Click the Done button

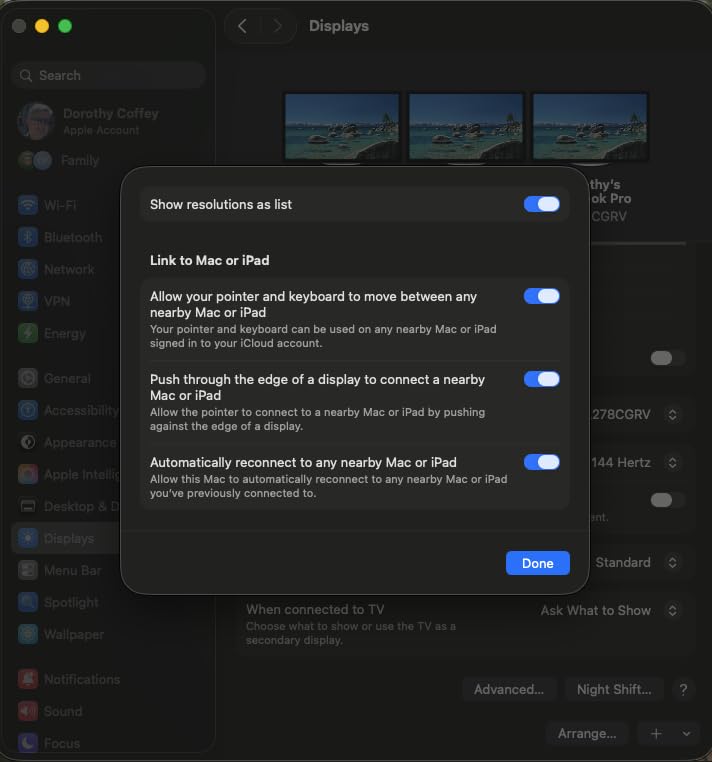click(538, 563)
